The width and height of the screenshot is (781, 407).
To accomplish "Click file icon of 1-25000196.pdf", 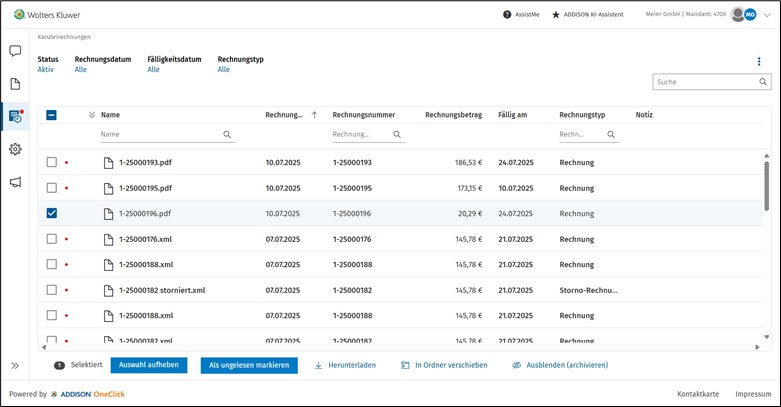I will (108, 214).
